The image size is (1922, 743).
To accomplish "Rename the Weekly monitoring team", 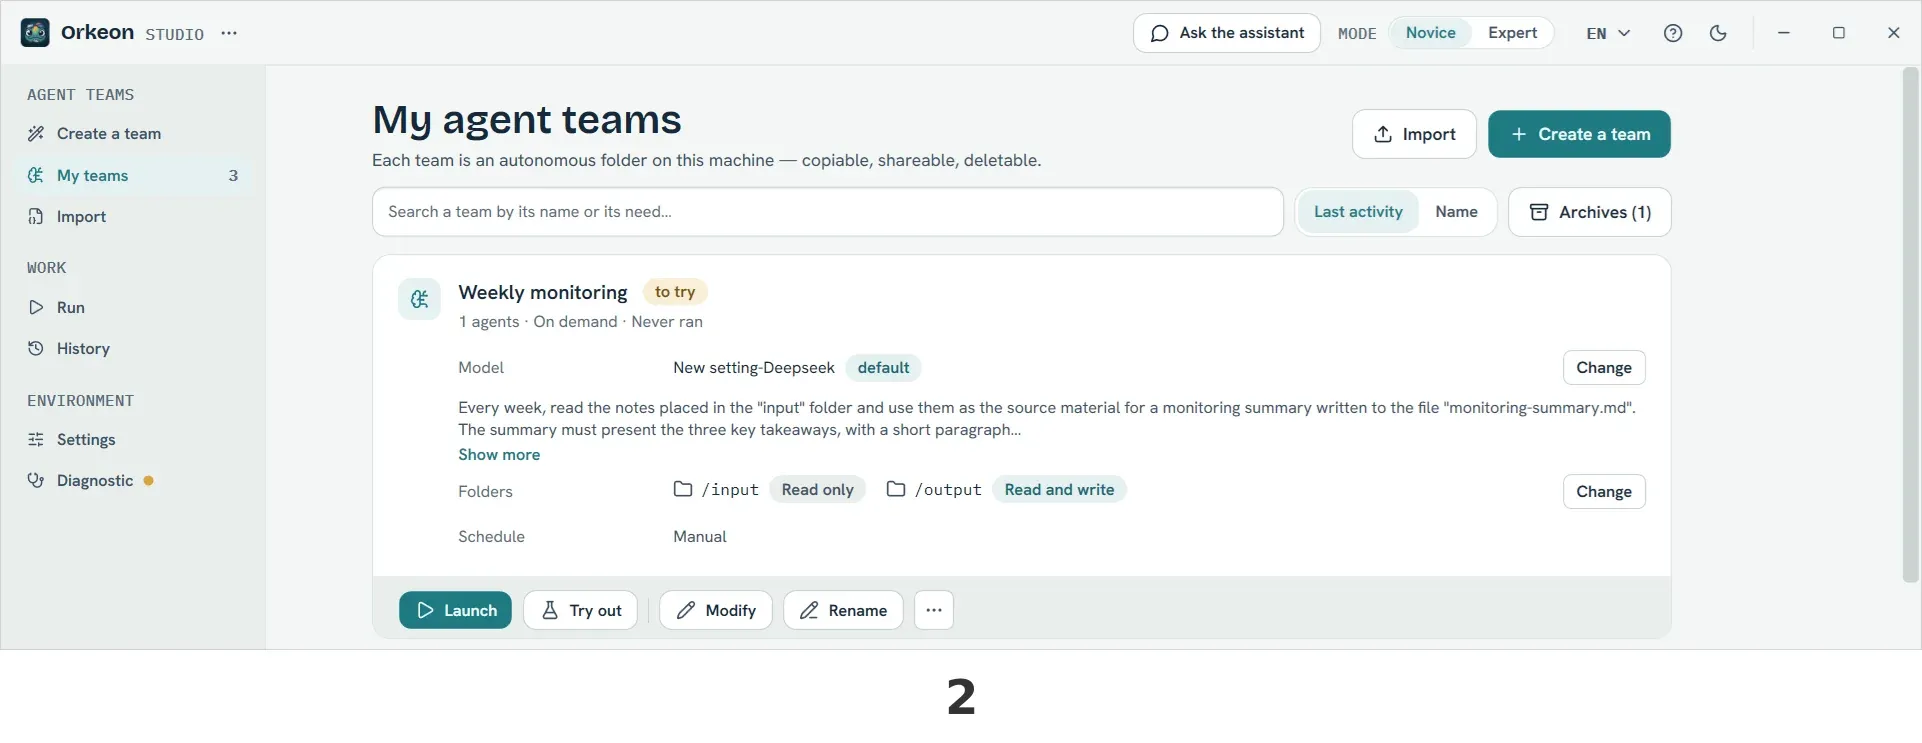I will pos(843,610).
